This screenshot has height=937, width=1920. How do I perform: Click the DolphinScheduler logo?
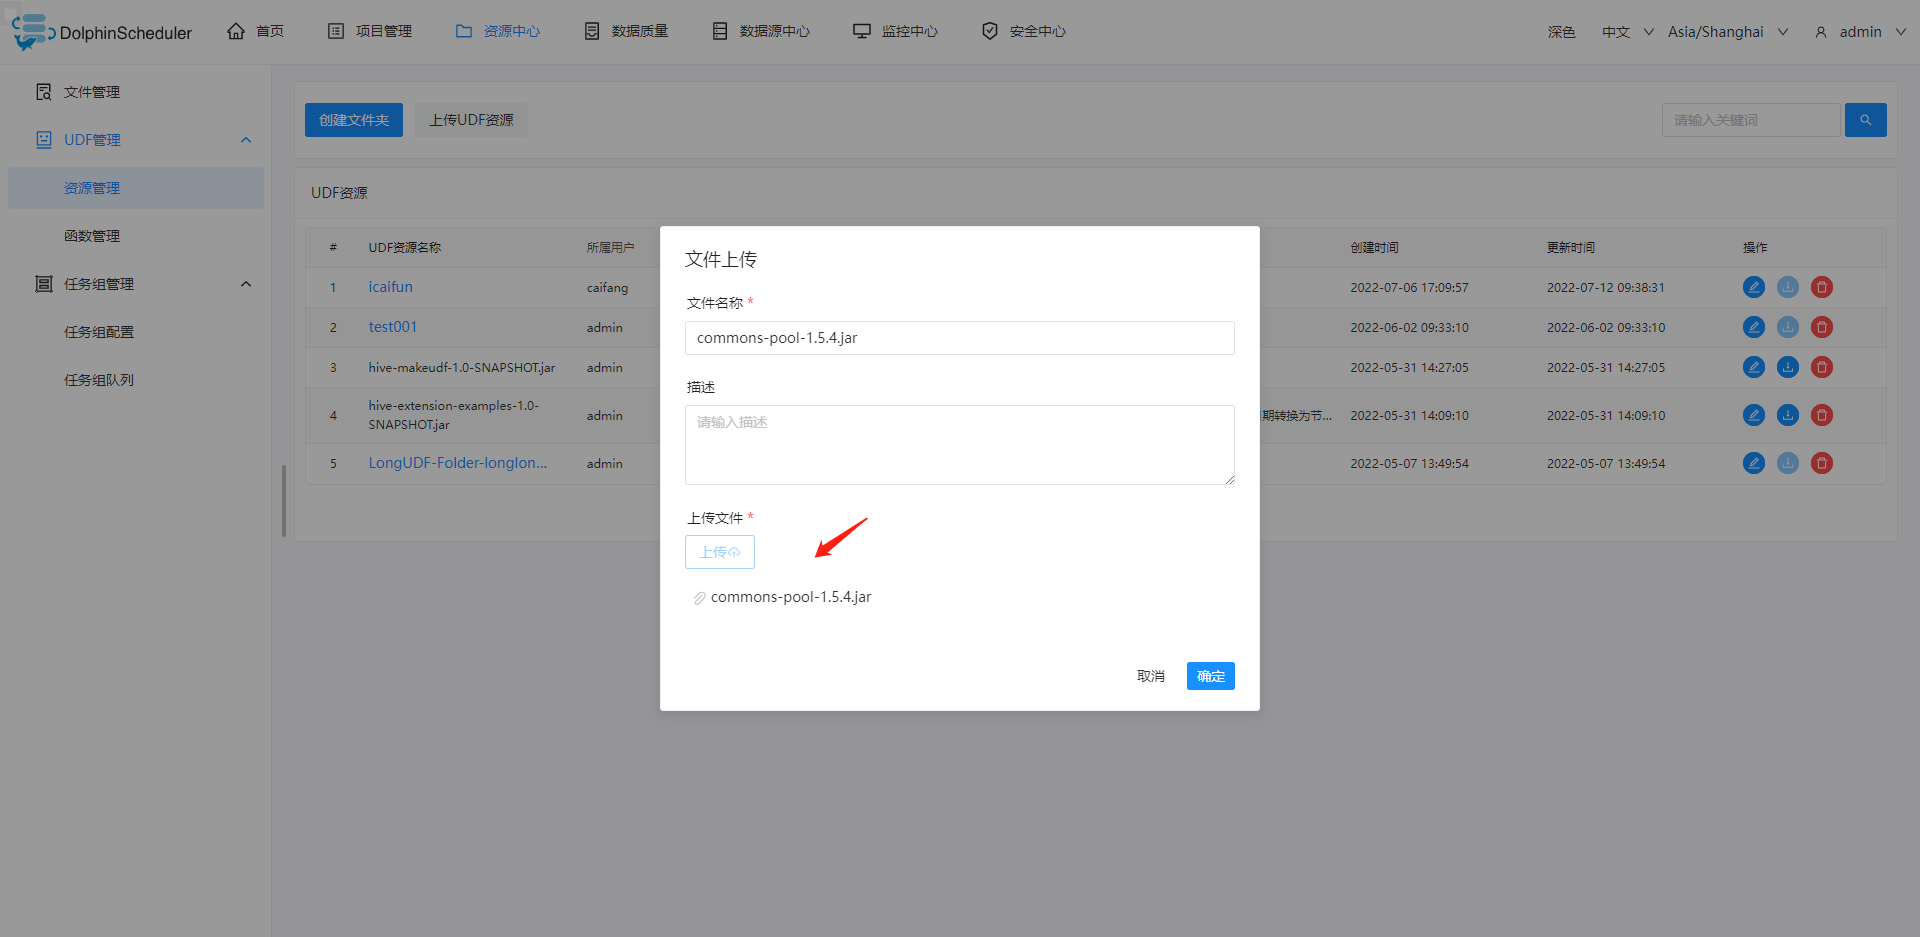(x=100, y=30)
